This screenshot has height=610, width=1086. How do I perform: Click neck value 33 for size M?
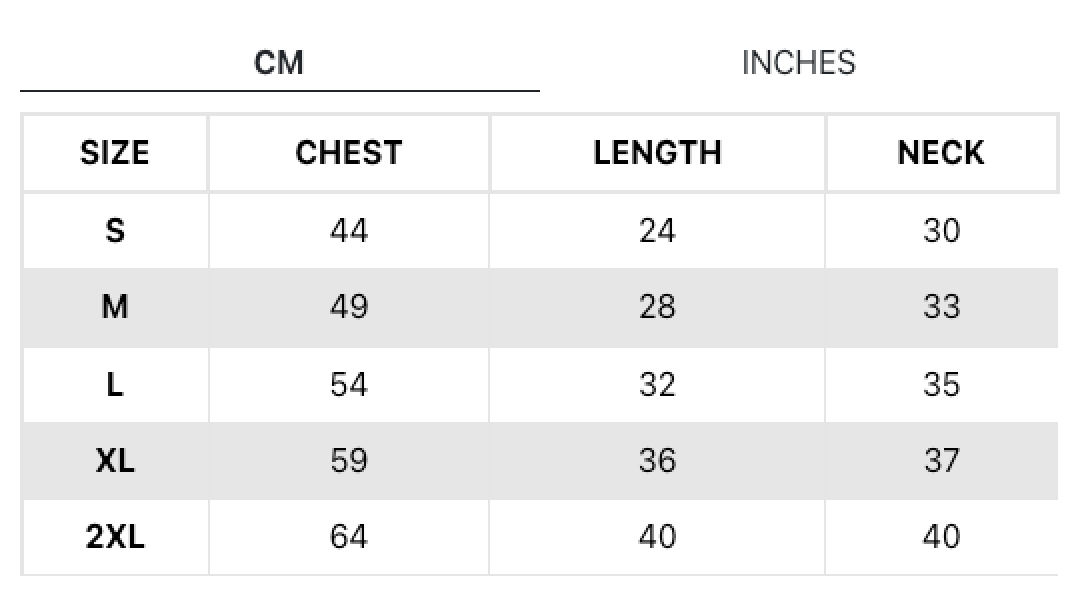click(x=941, y=307)
